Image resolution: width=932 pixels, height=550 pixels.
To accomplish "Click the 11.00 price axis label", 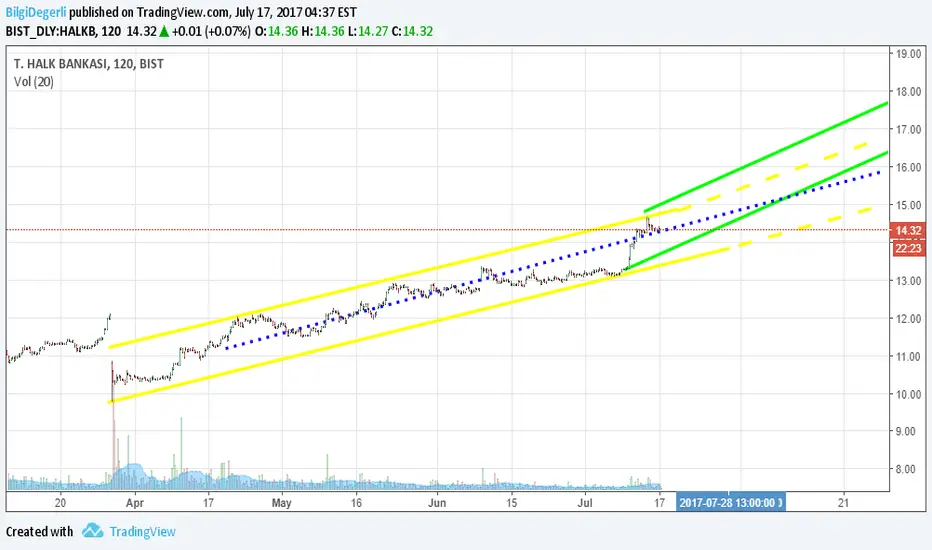I will tap(908, 357).
